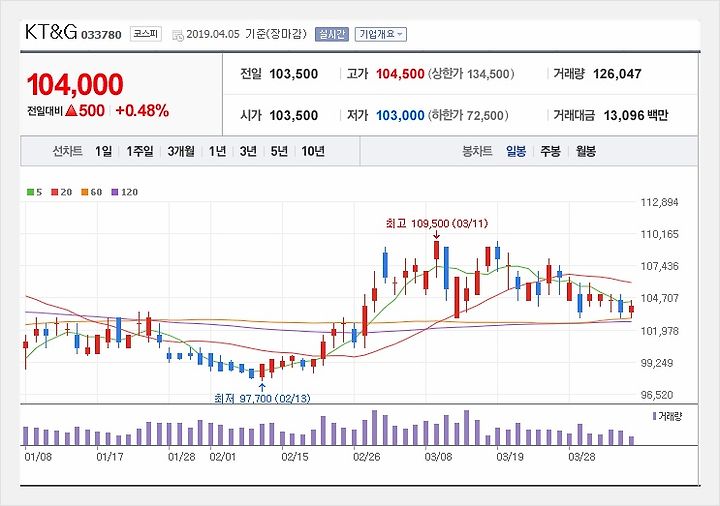
Task: Click the KT&G stock name title
Action: [51, 33]
